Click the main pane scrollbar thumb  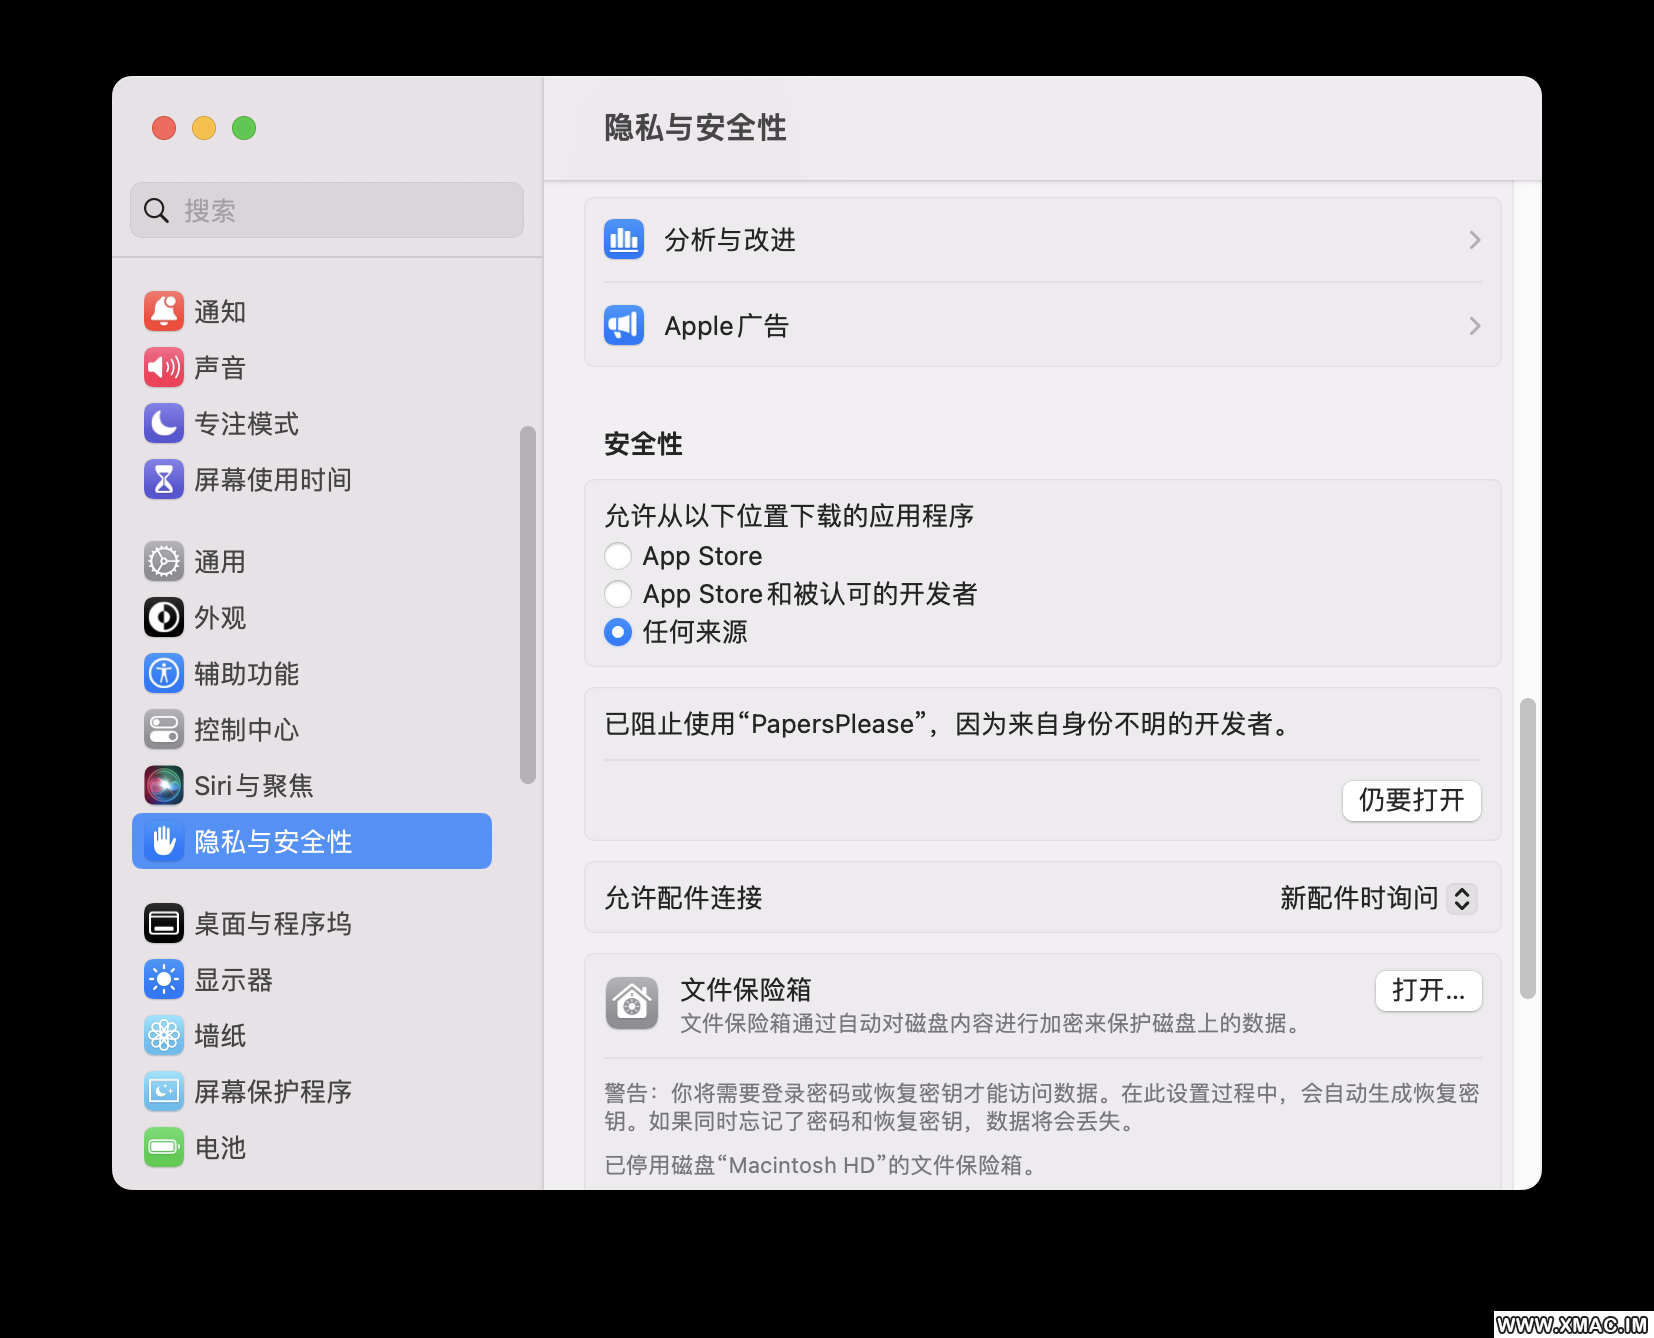tap(1527, 848)
